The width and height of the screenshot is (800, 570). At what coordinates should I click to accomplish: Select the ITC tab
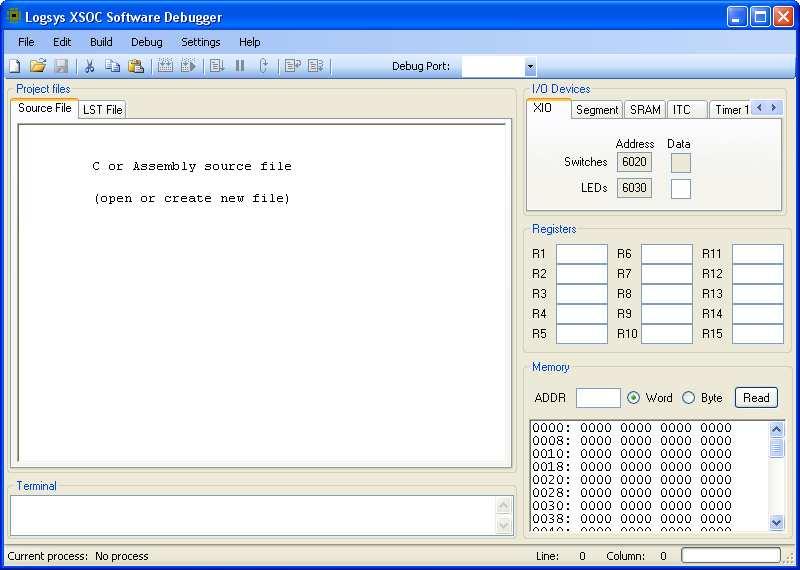[687, 110]
